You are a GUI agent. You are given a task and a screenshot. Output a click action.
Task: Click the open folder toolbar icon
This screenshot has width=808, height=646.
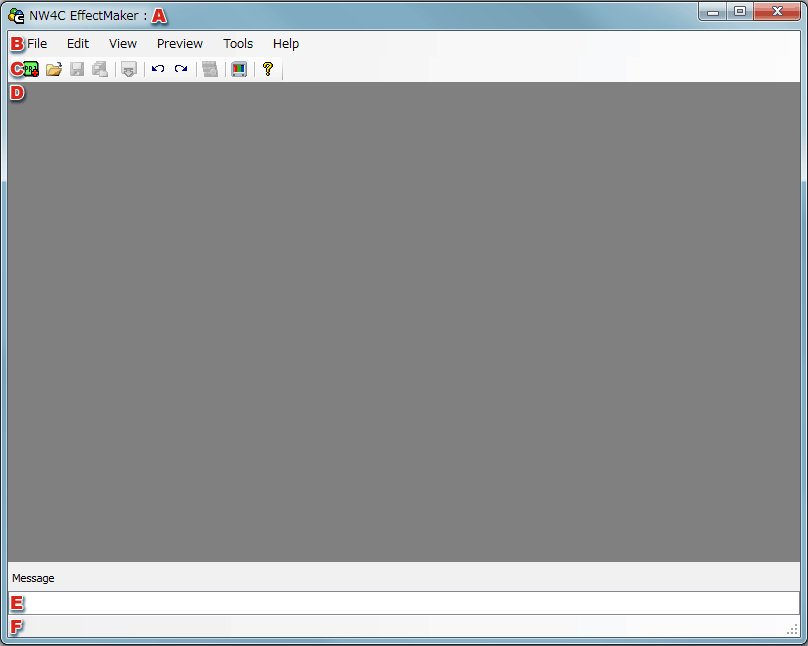pos(54,69)
